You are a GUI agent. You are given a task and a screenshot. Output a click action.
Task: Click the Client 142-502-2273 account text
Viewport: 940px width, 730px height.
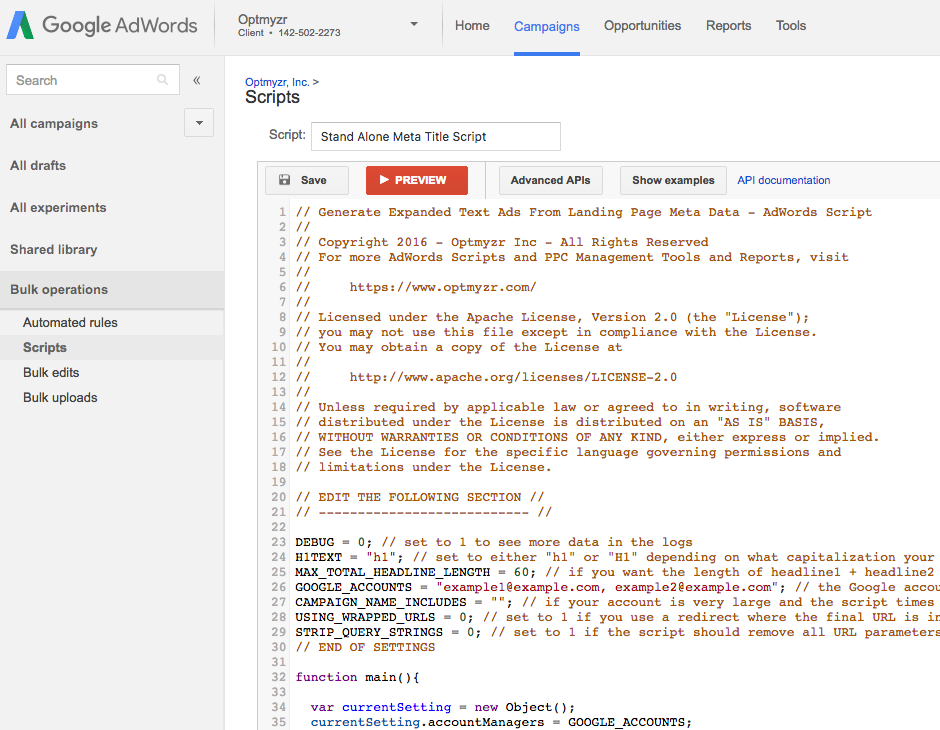(x=289, y=33)
